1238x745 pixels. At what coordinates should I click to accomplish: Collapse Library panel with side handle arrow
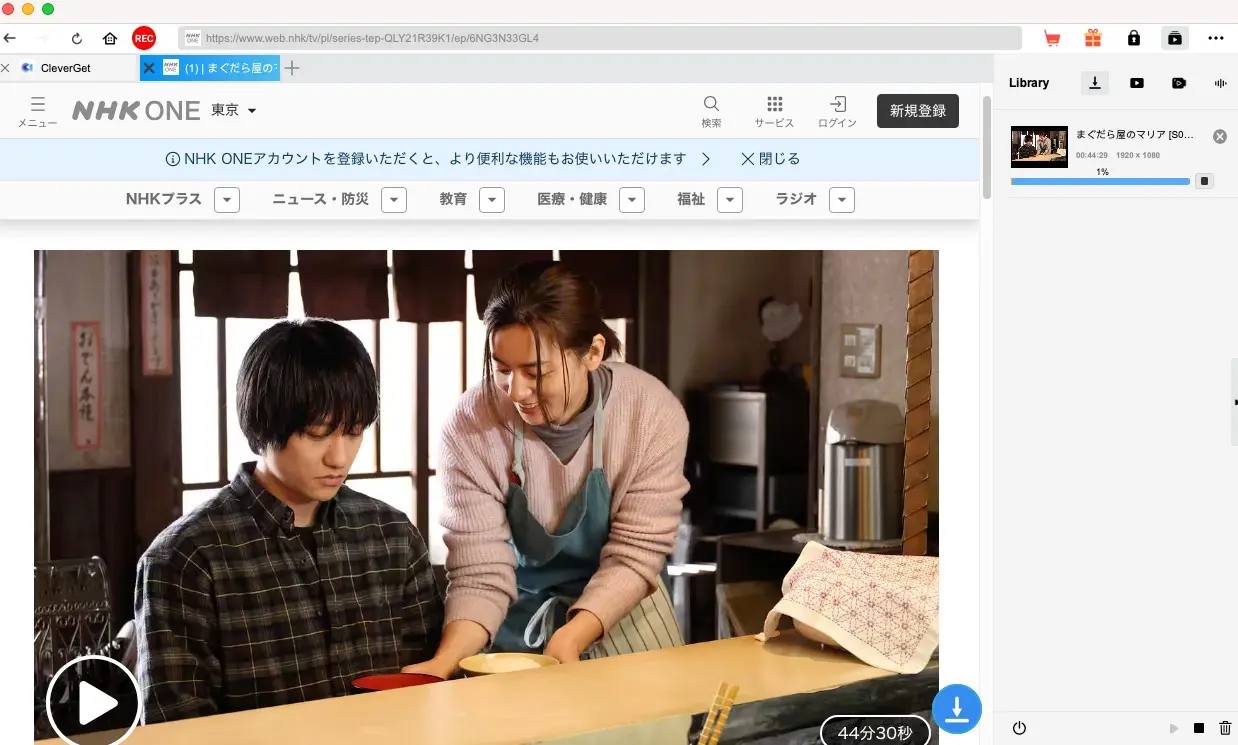pos(1234,401)
